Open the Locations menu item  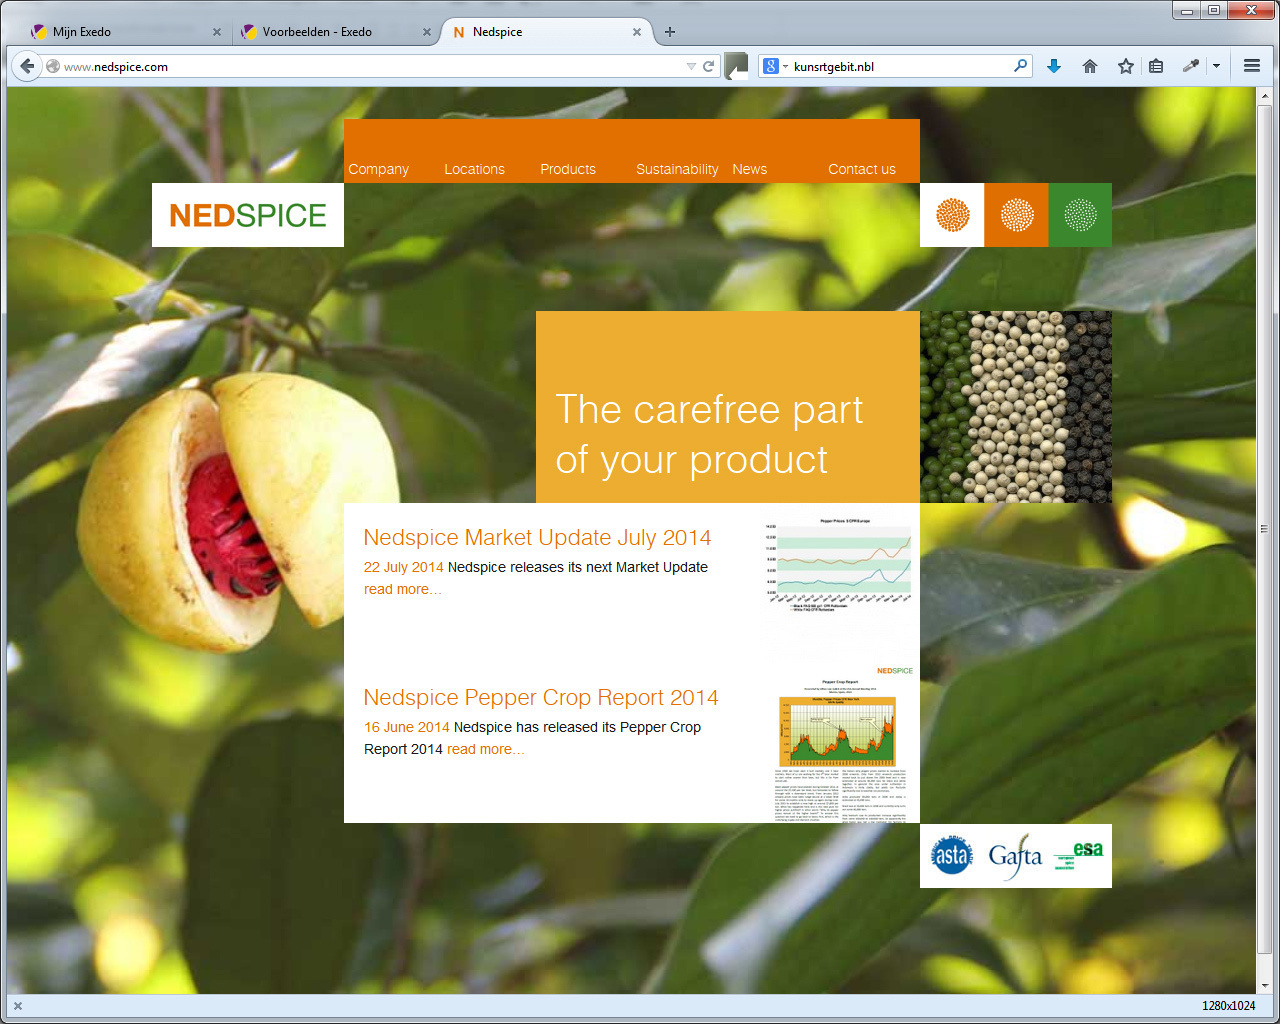[475, 169]
